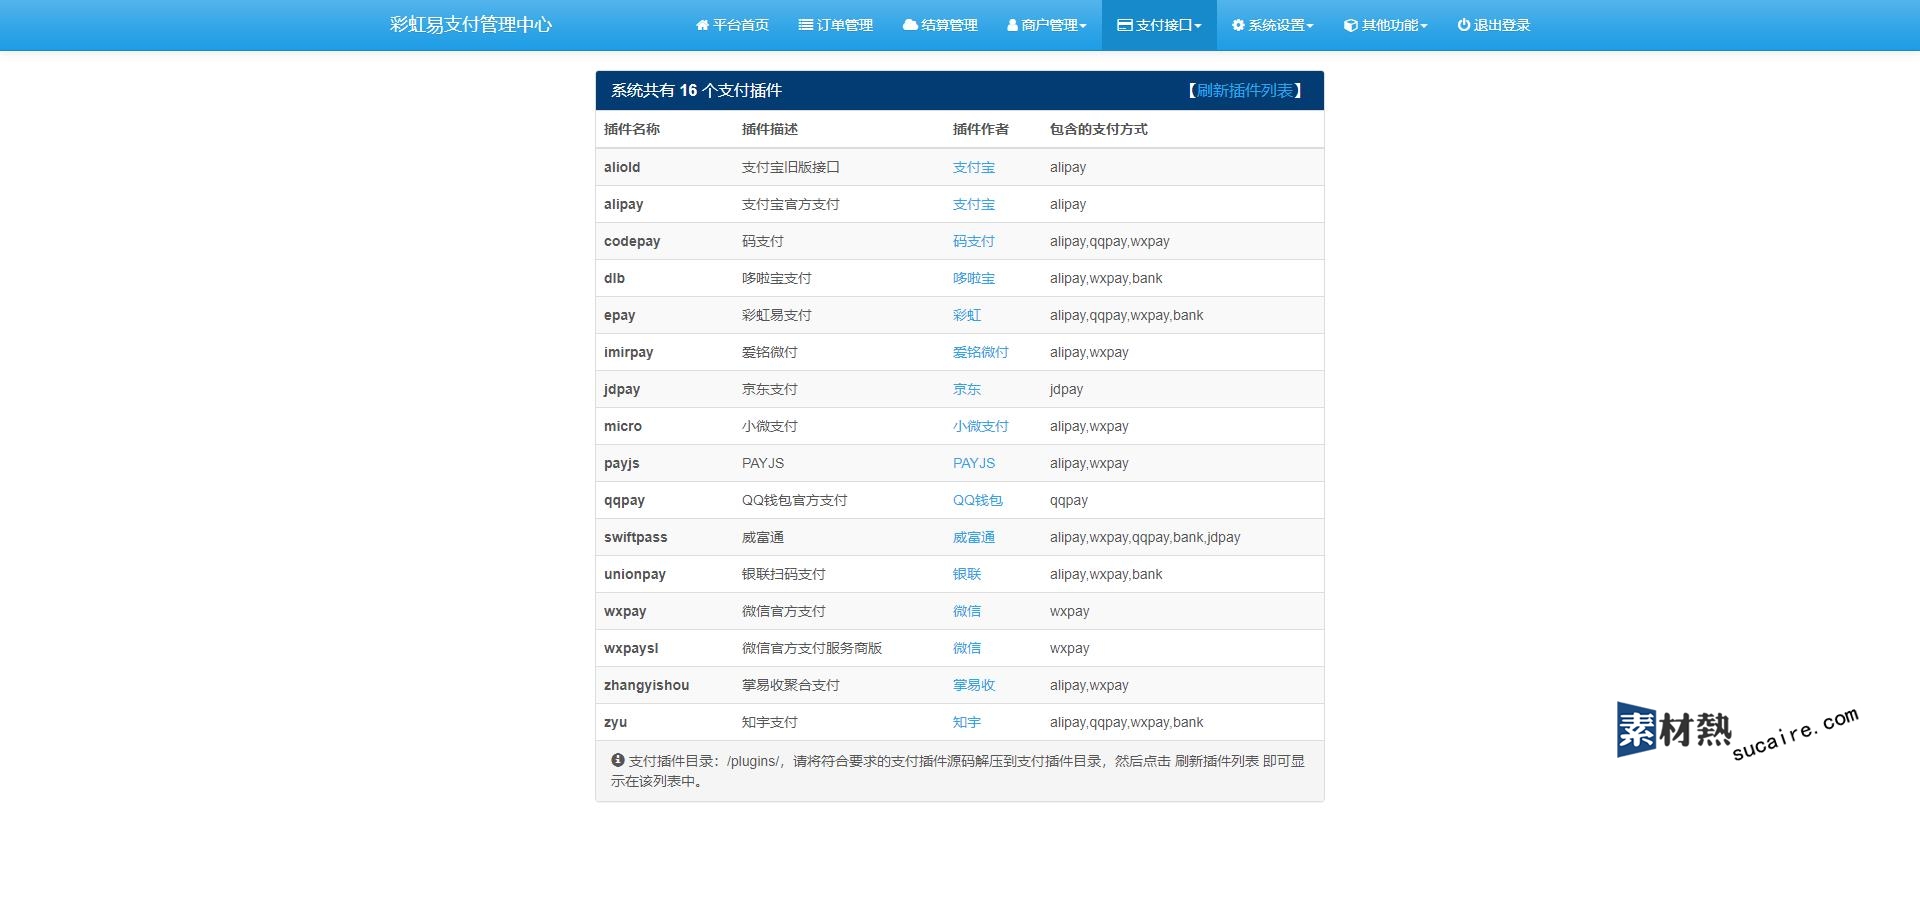The height and width of the screenshot is (915, 1920).
Task: Click the codepay plugin name
Action: 632,241
